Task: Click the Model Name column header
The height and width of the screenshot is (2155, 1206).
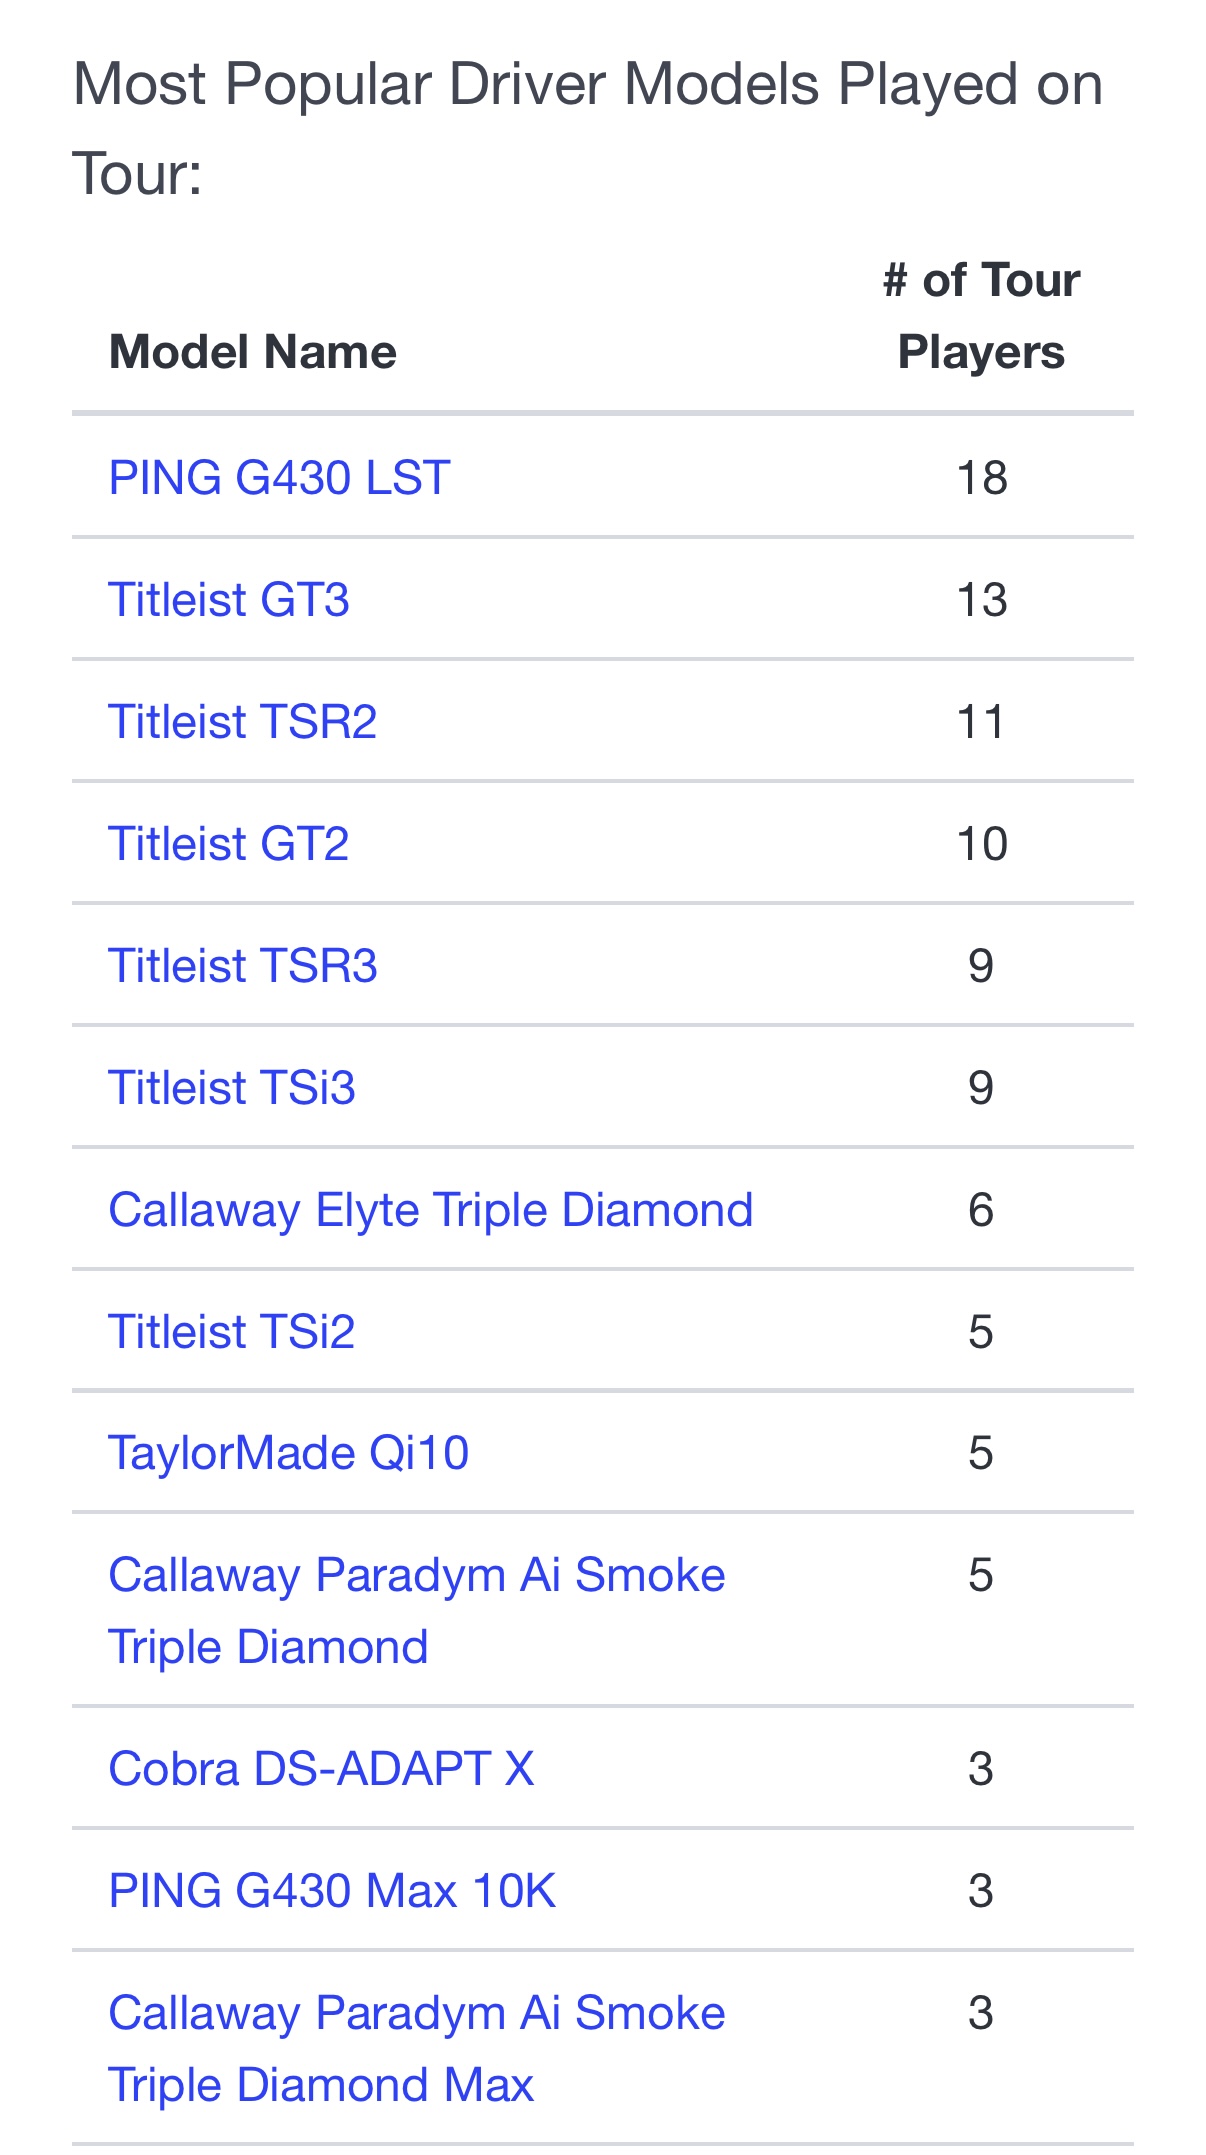Action: coord(252,352)
